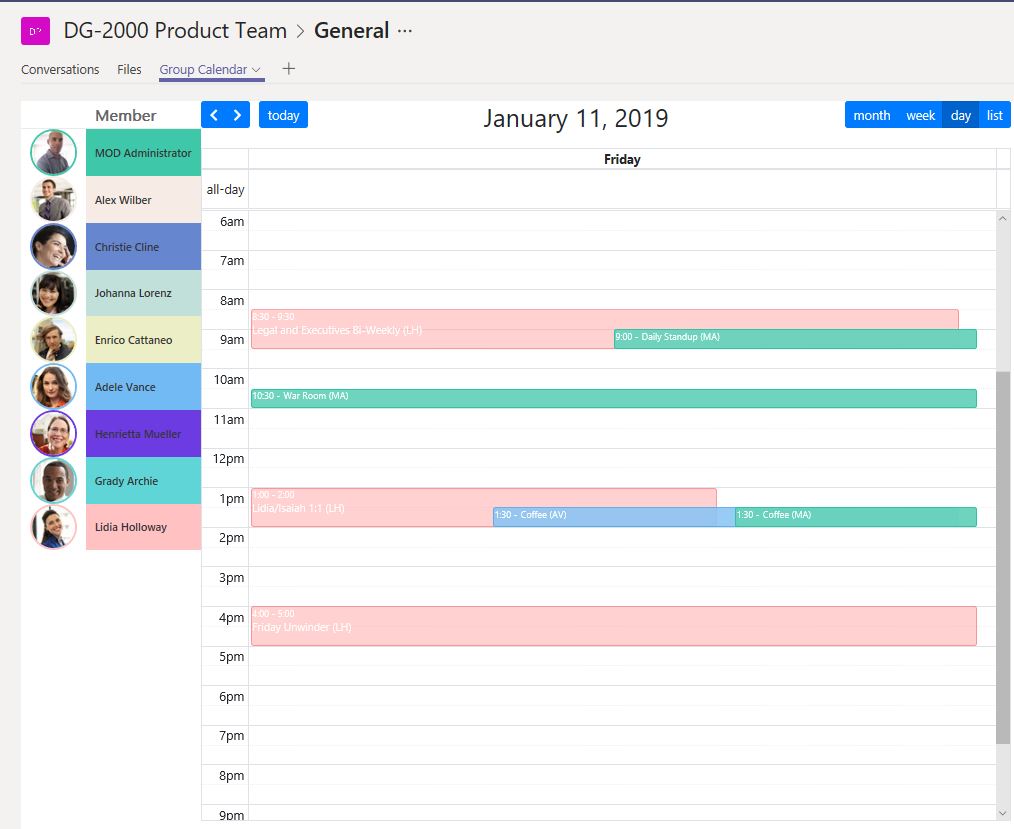Image resolution: width=1014 pixels, height=829 pixels.
Task: Select the week view toggle
Action: (x=920, y=114)
